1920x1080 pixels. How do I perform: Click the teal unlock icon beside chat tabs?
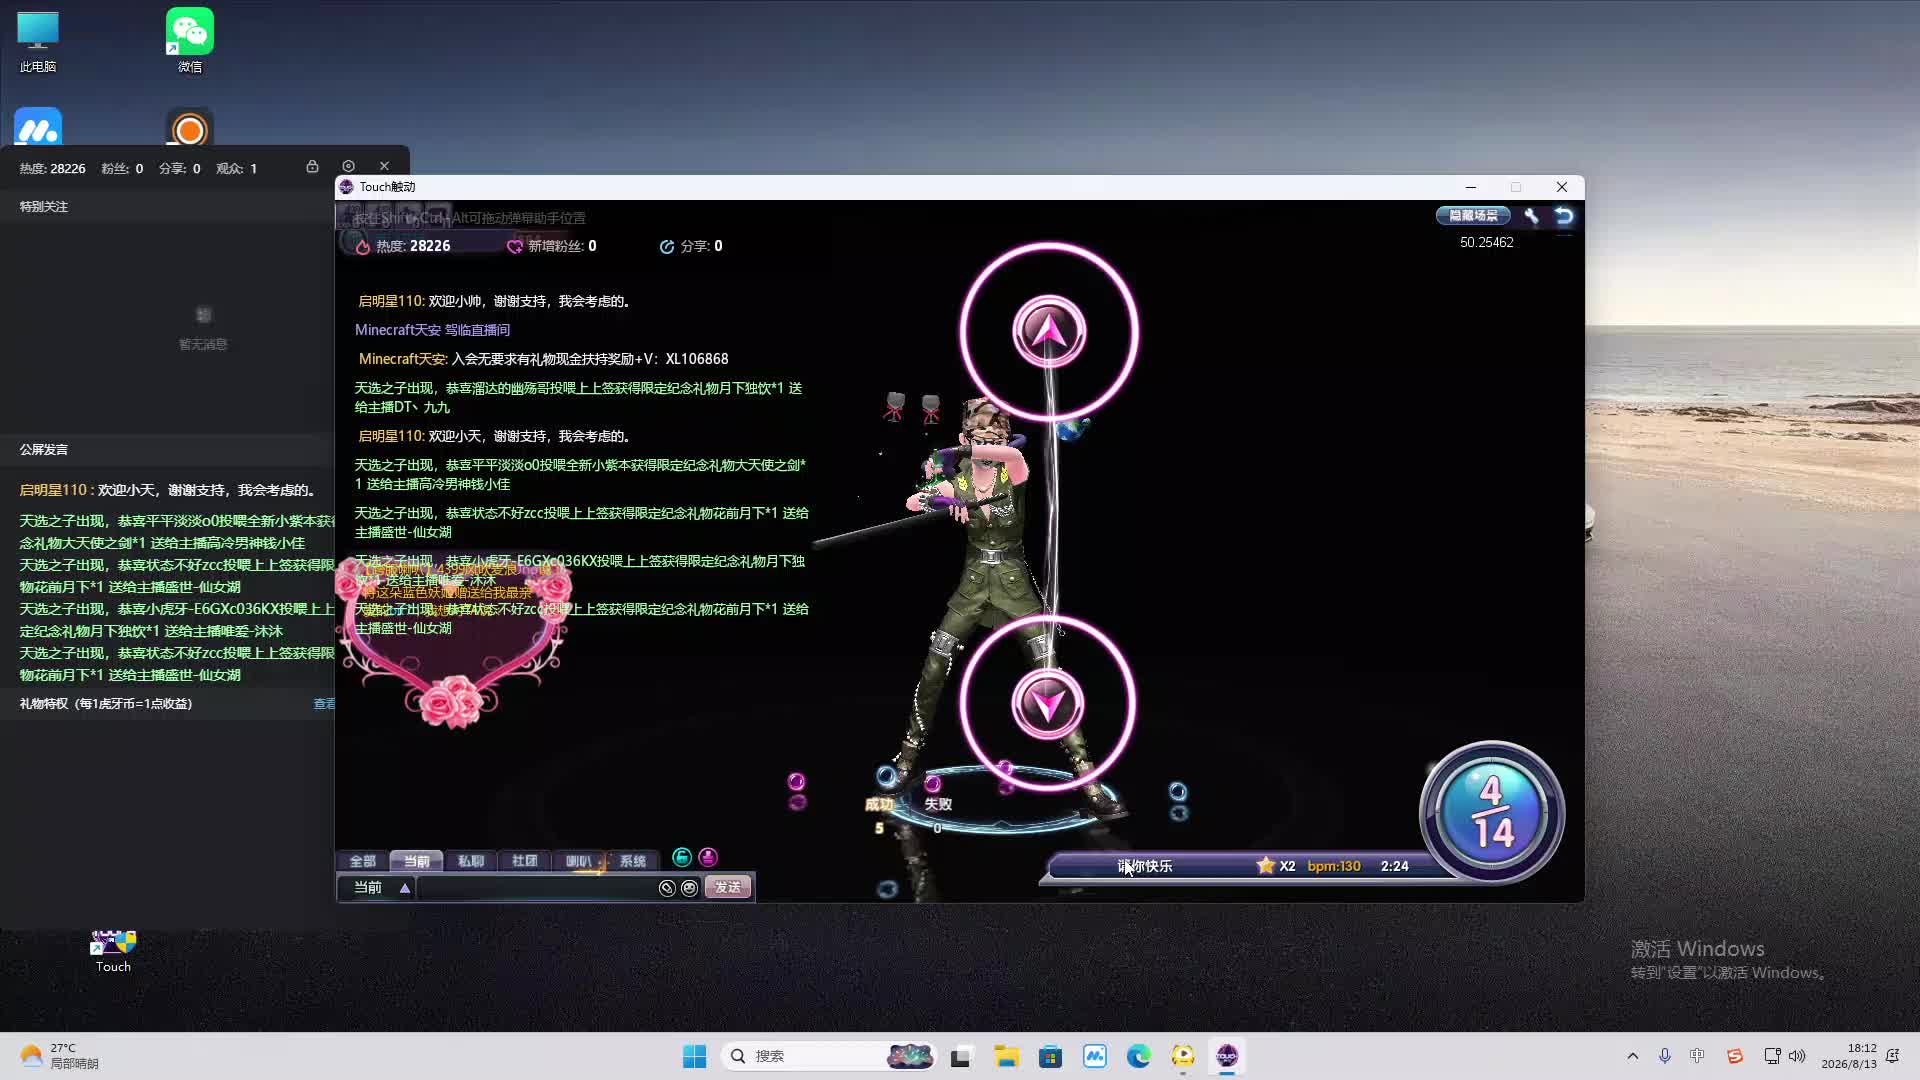pos(682,857)
